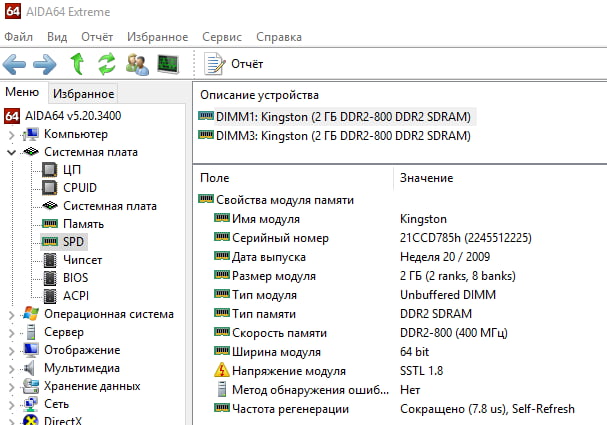Open the user management toolbar icon
Image resolution: width=607 pixels, height=425 pixels.
(x=137, y=64)
